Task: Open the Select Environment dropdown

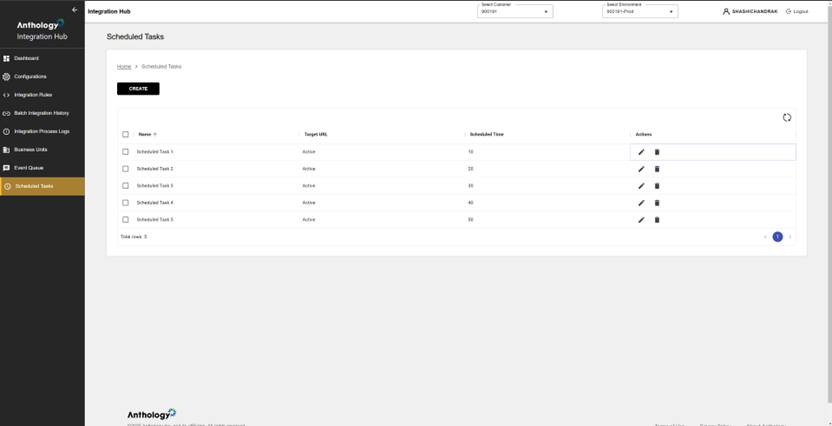Action: (640, 11)
